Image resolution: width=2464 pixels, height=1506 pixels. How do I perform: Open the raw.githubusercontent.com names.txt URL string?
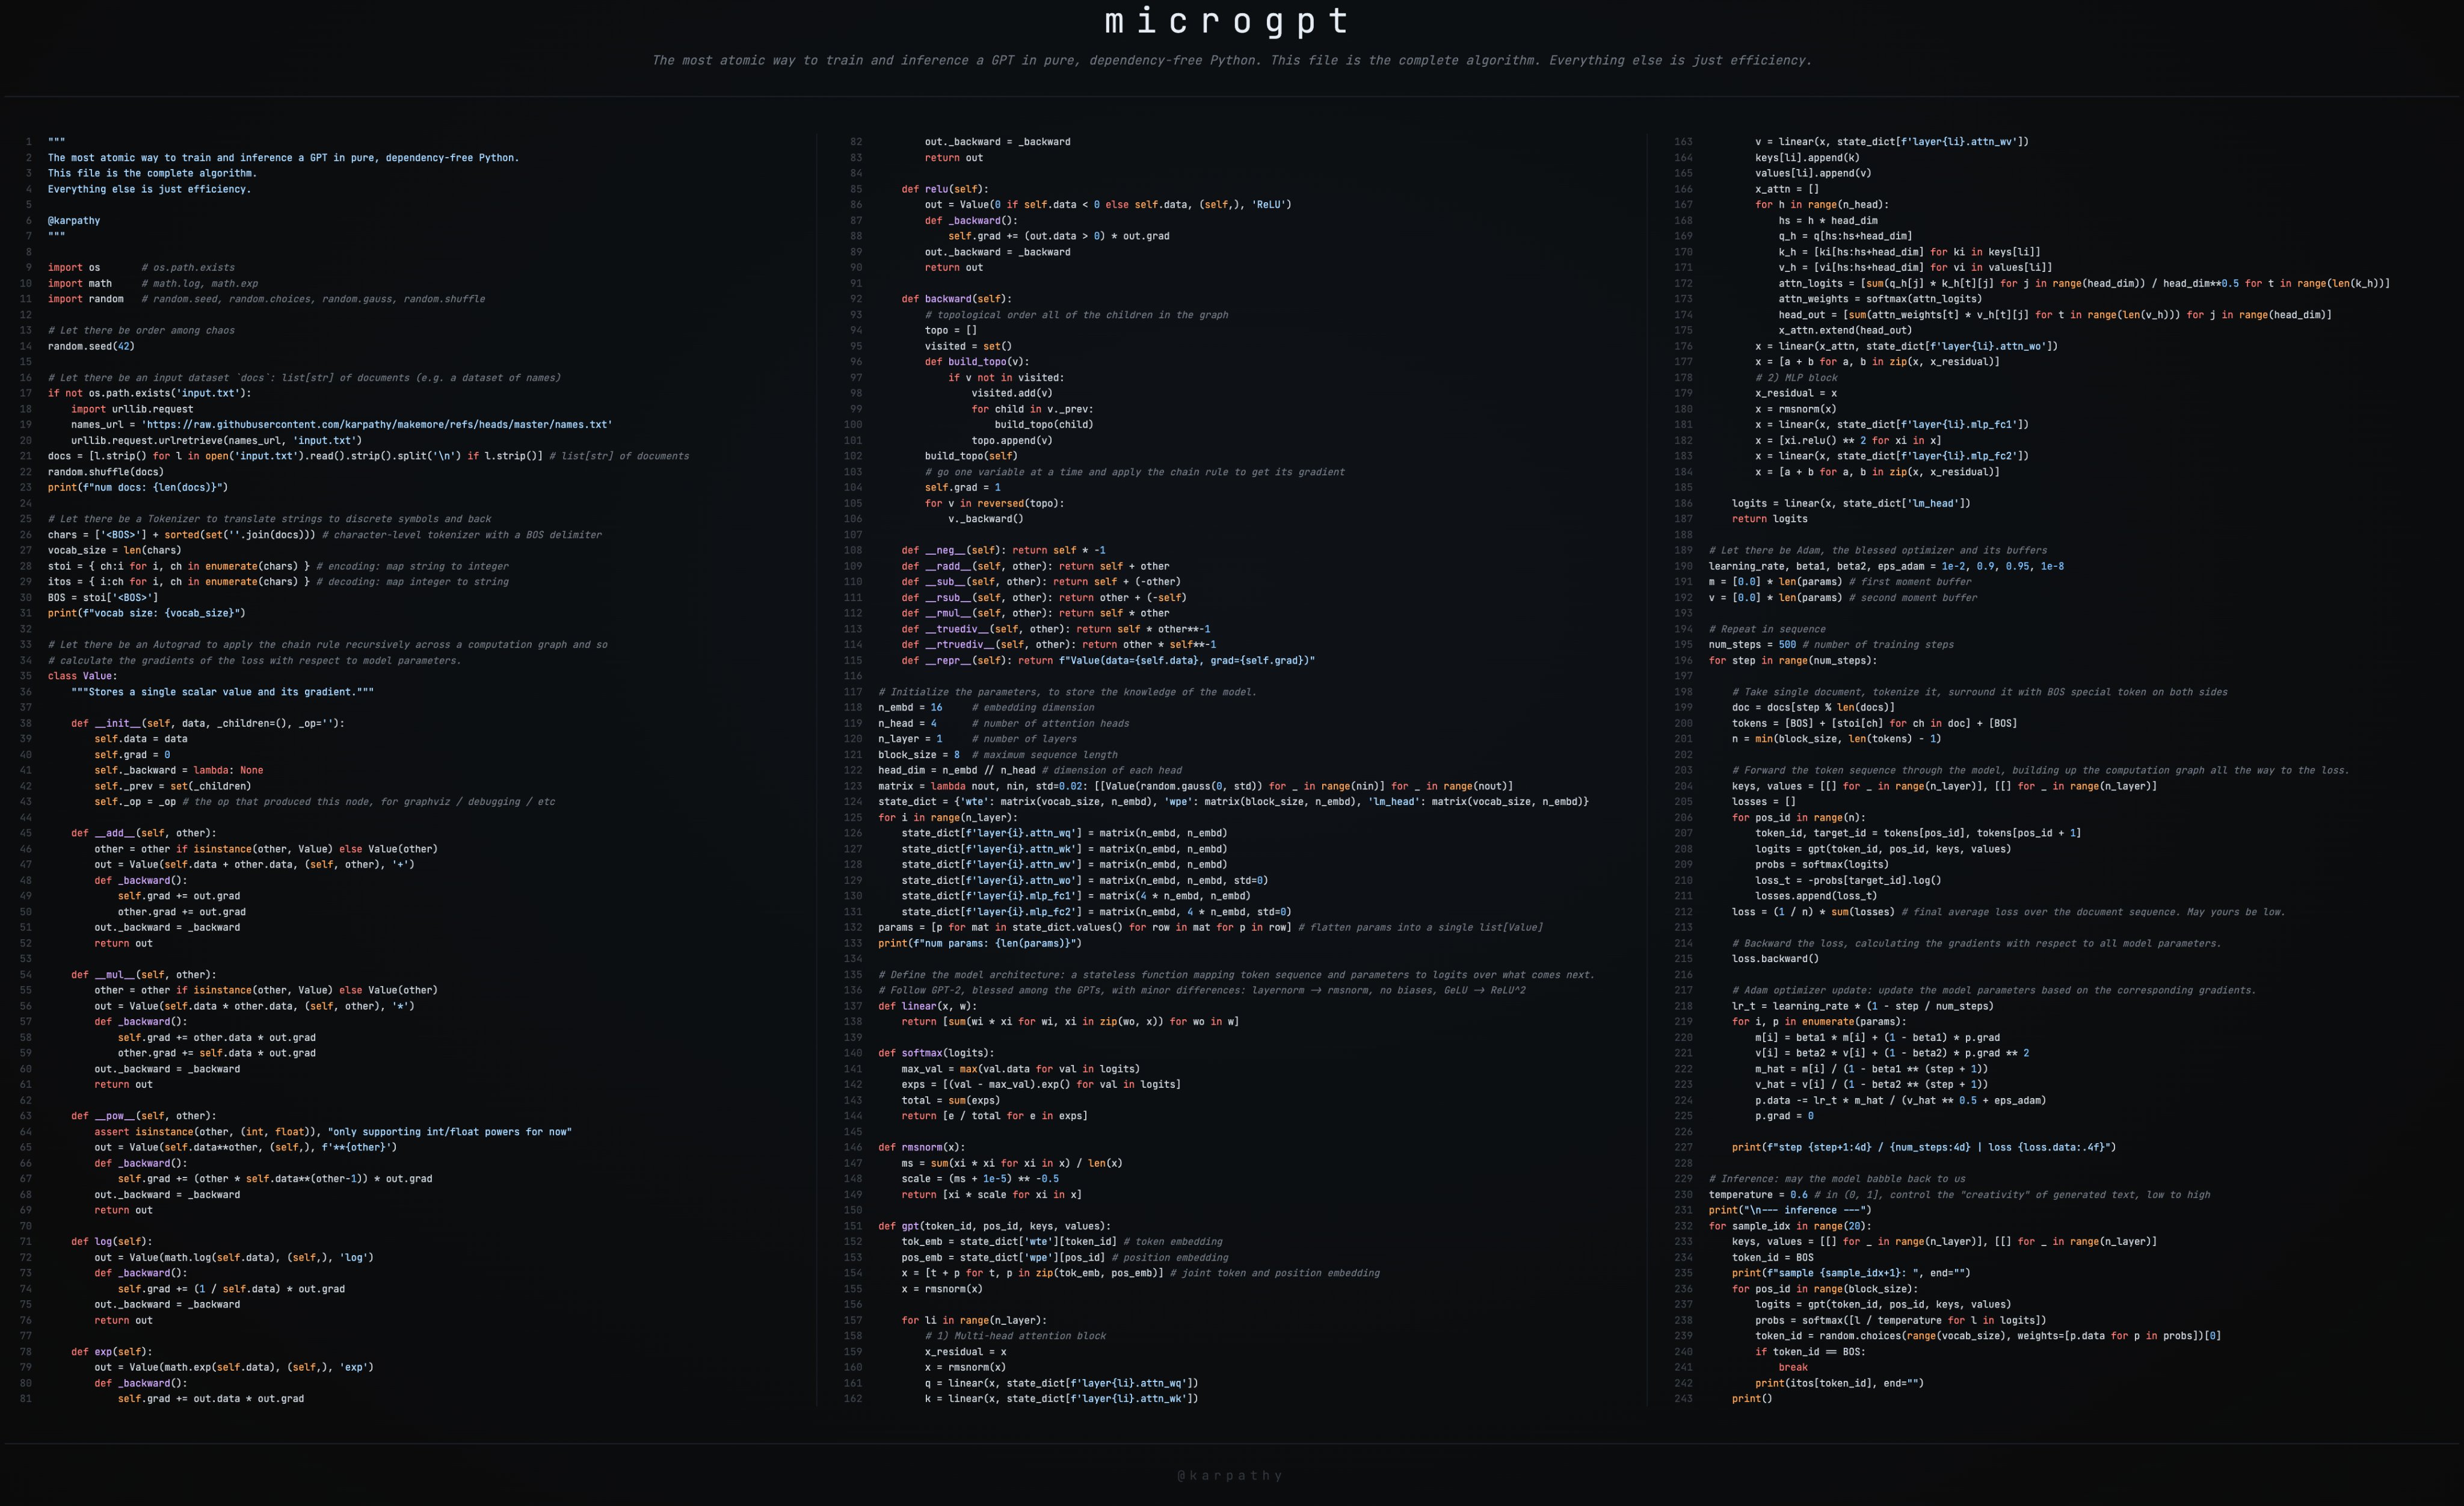377,425
